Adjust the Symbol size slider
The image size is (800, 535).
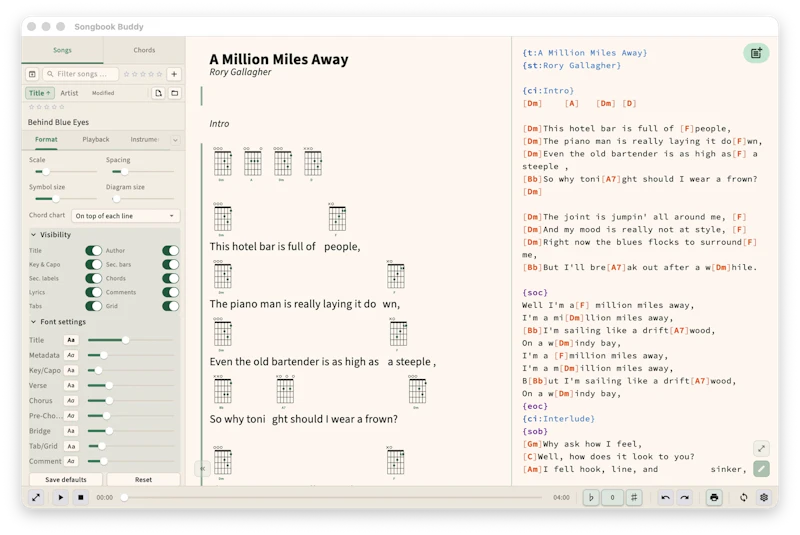pos(65,199)
